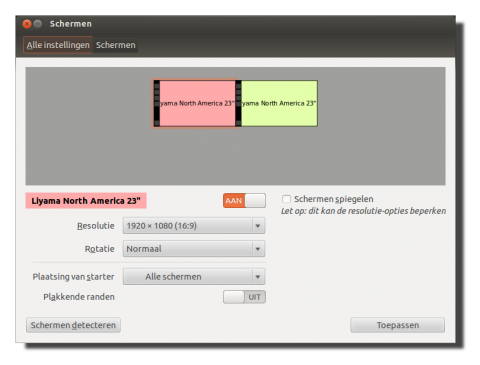This screenshot has height=365, width=480.
Task: Click the launcher strip on the green monitor
Action: pos(238,103)
